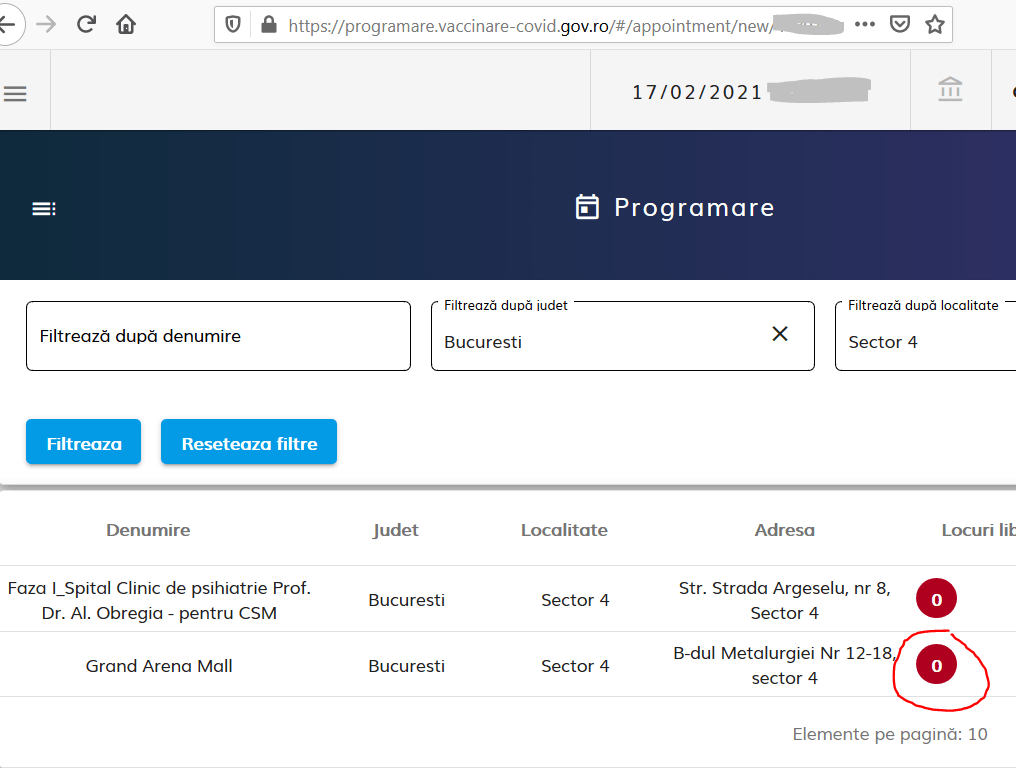Click the institution building icon
Screen dimensions: 1016x768
point(950,91)
